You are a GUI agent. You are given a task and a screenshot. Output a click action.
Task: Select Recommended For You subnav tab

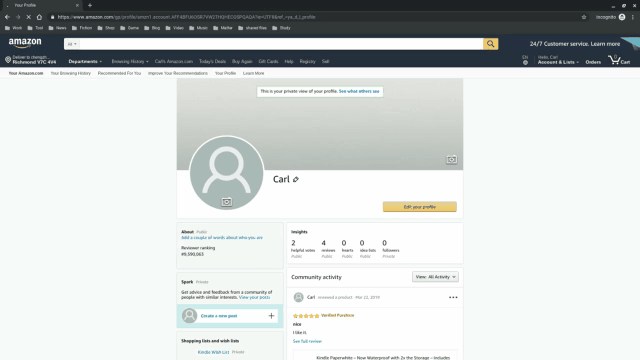tap(119, 73)
